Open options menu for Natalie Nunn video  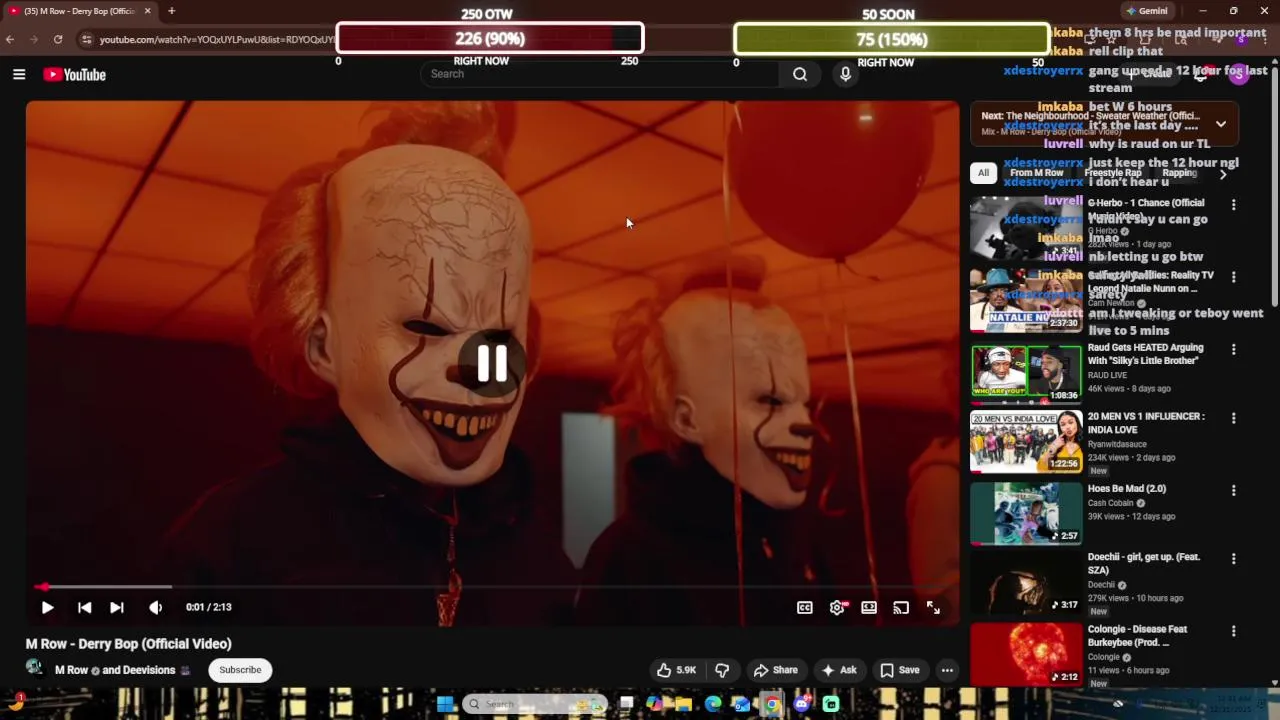1233,277
